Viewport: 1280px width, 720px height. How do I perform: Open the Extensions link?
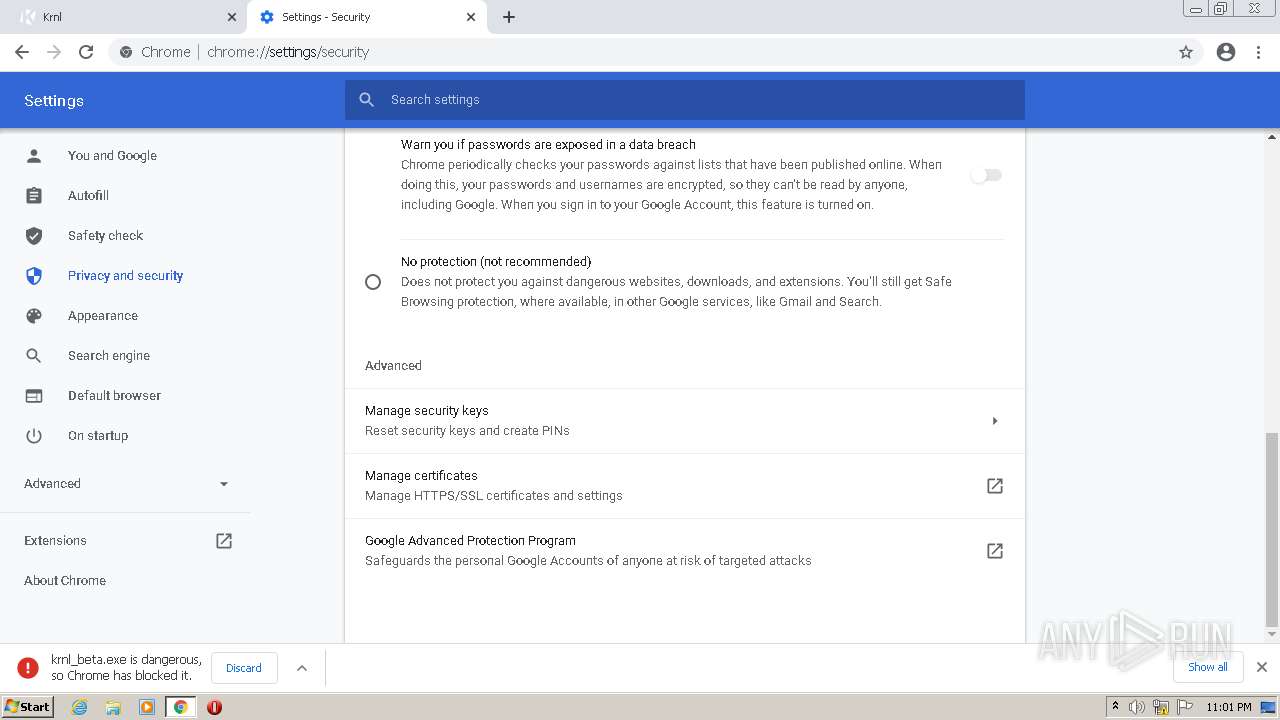(x=55, y=541)
